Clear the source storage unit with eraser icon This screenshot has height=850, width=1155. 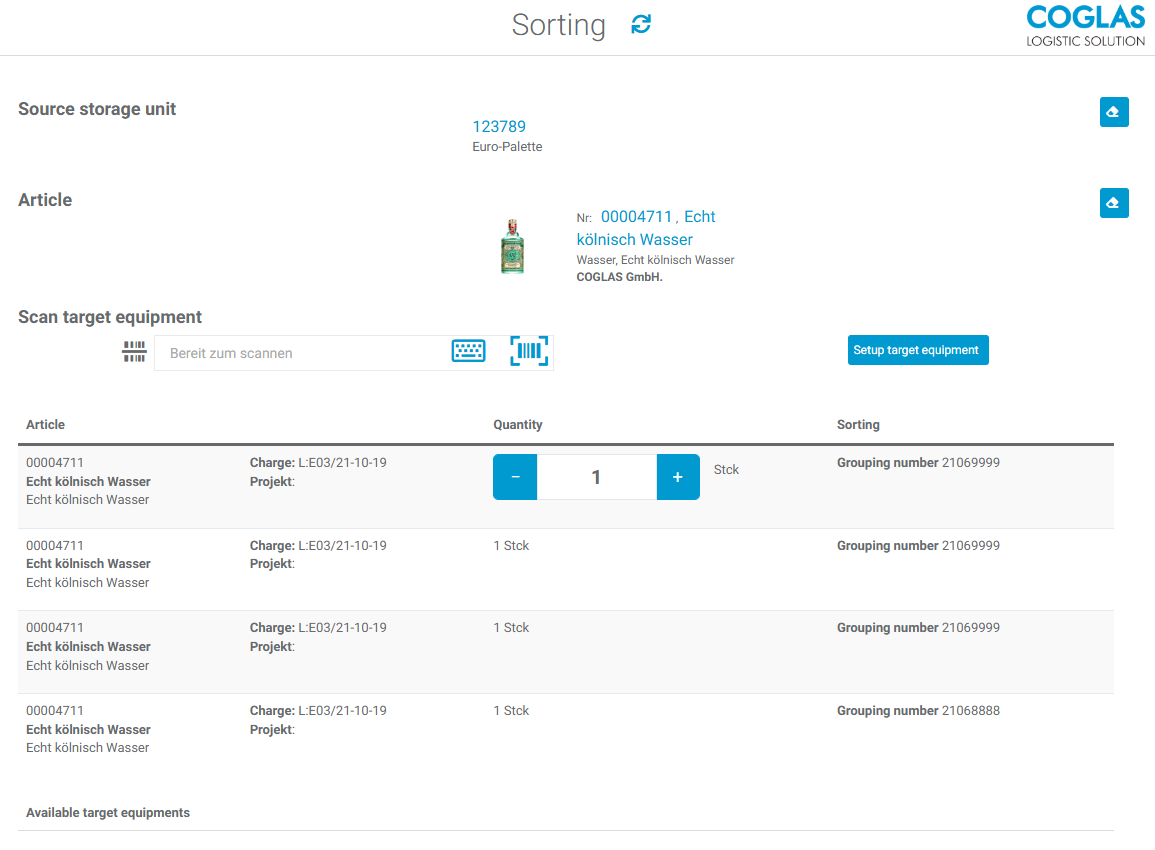(1114, 112)
